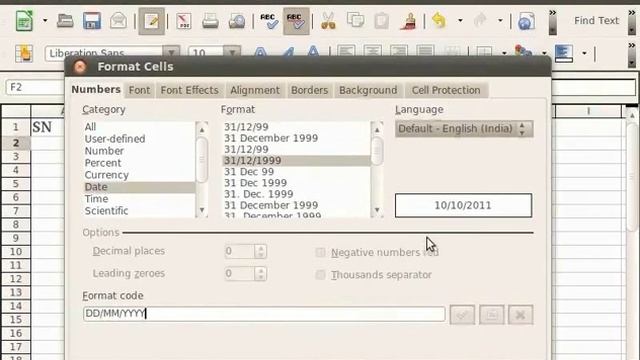Screen dimensions: 640x360
Task: Click the Open file icon
Action: coord(65,20)
